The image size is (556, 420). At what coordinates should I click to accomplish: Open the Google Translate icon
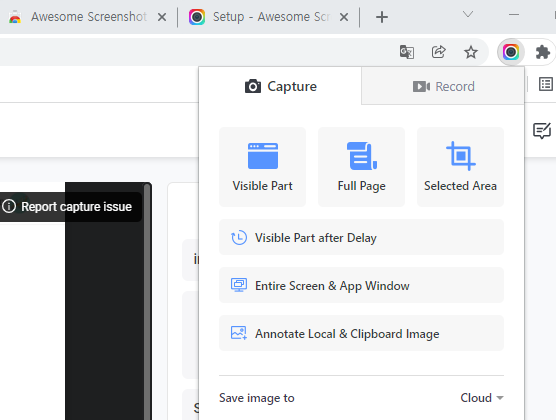(407, 52)
